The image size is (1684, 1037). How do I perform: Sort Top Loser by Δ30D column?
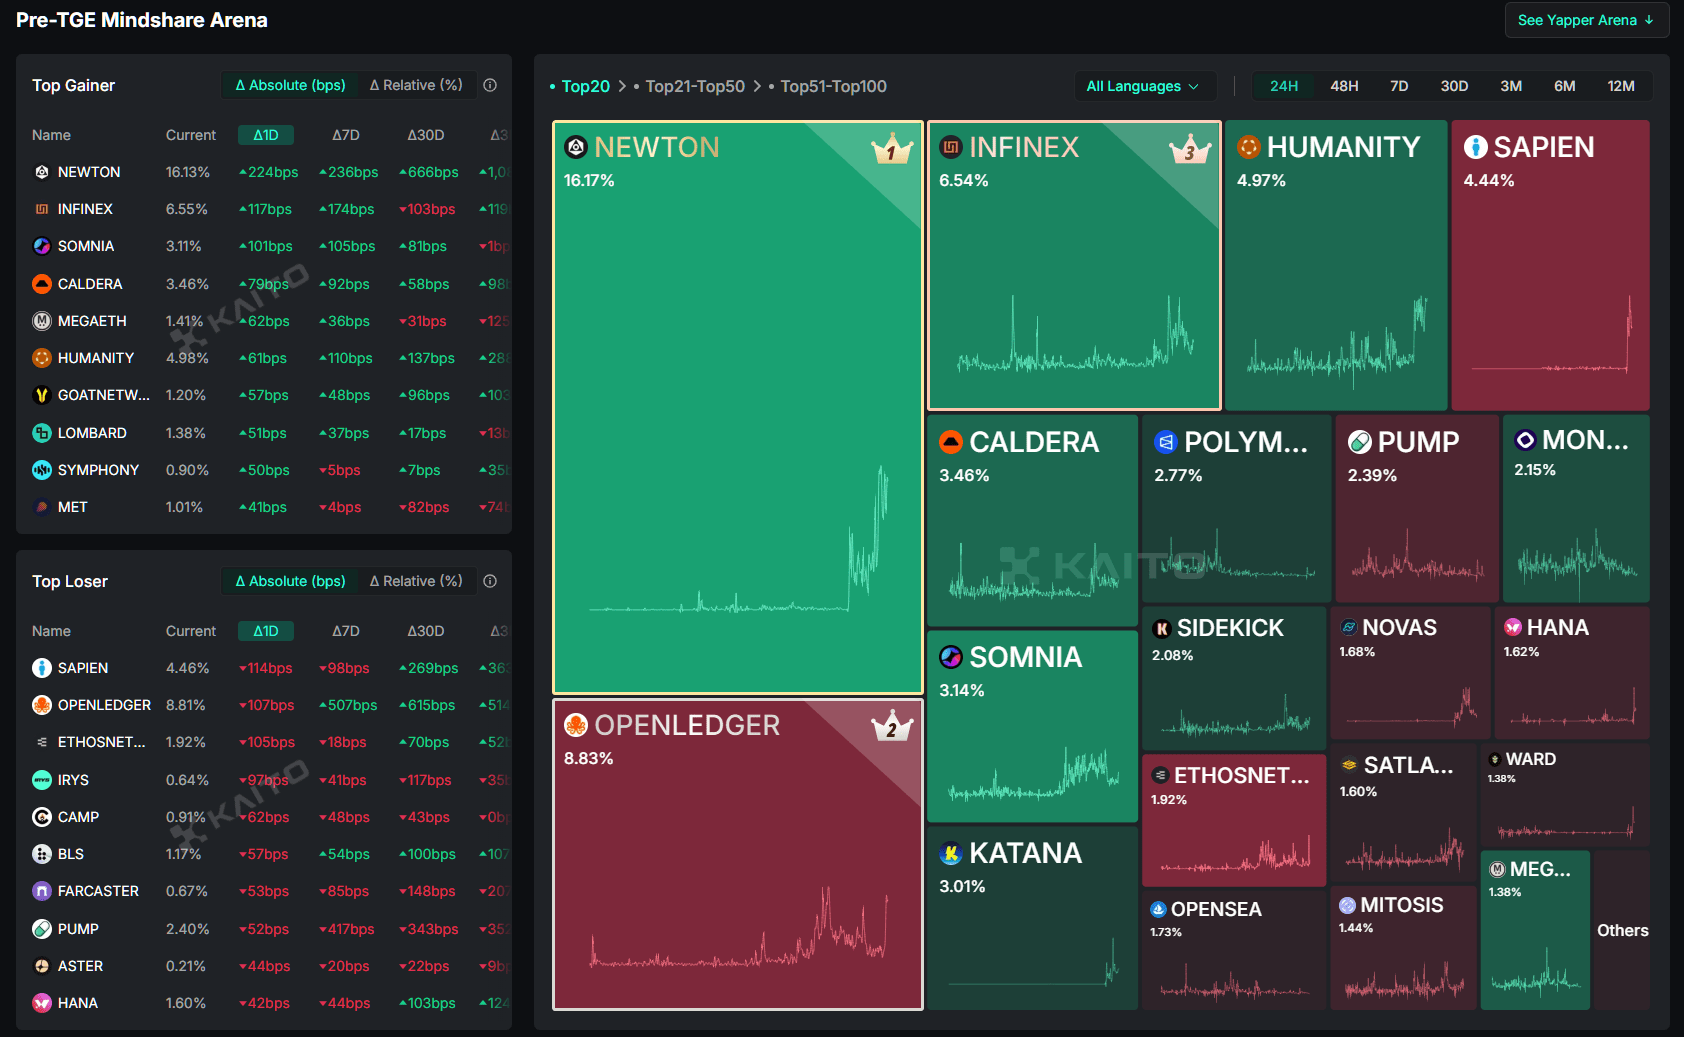point(426,631)
